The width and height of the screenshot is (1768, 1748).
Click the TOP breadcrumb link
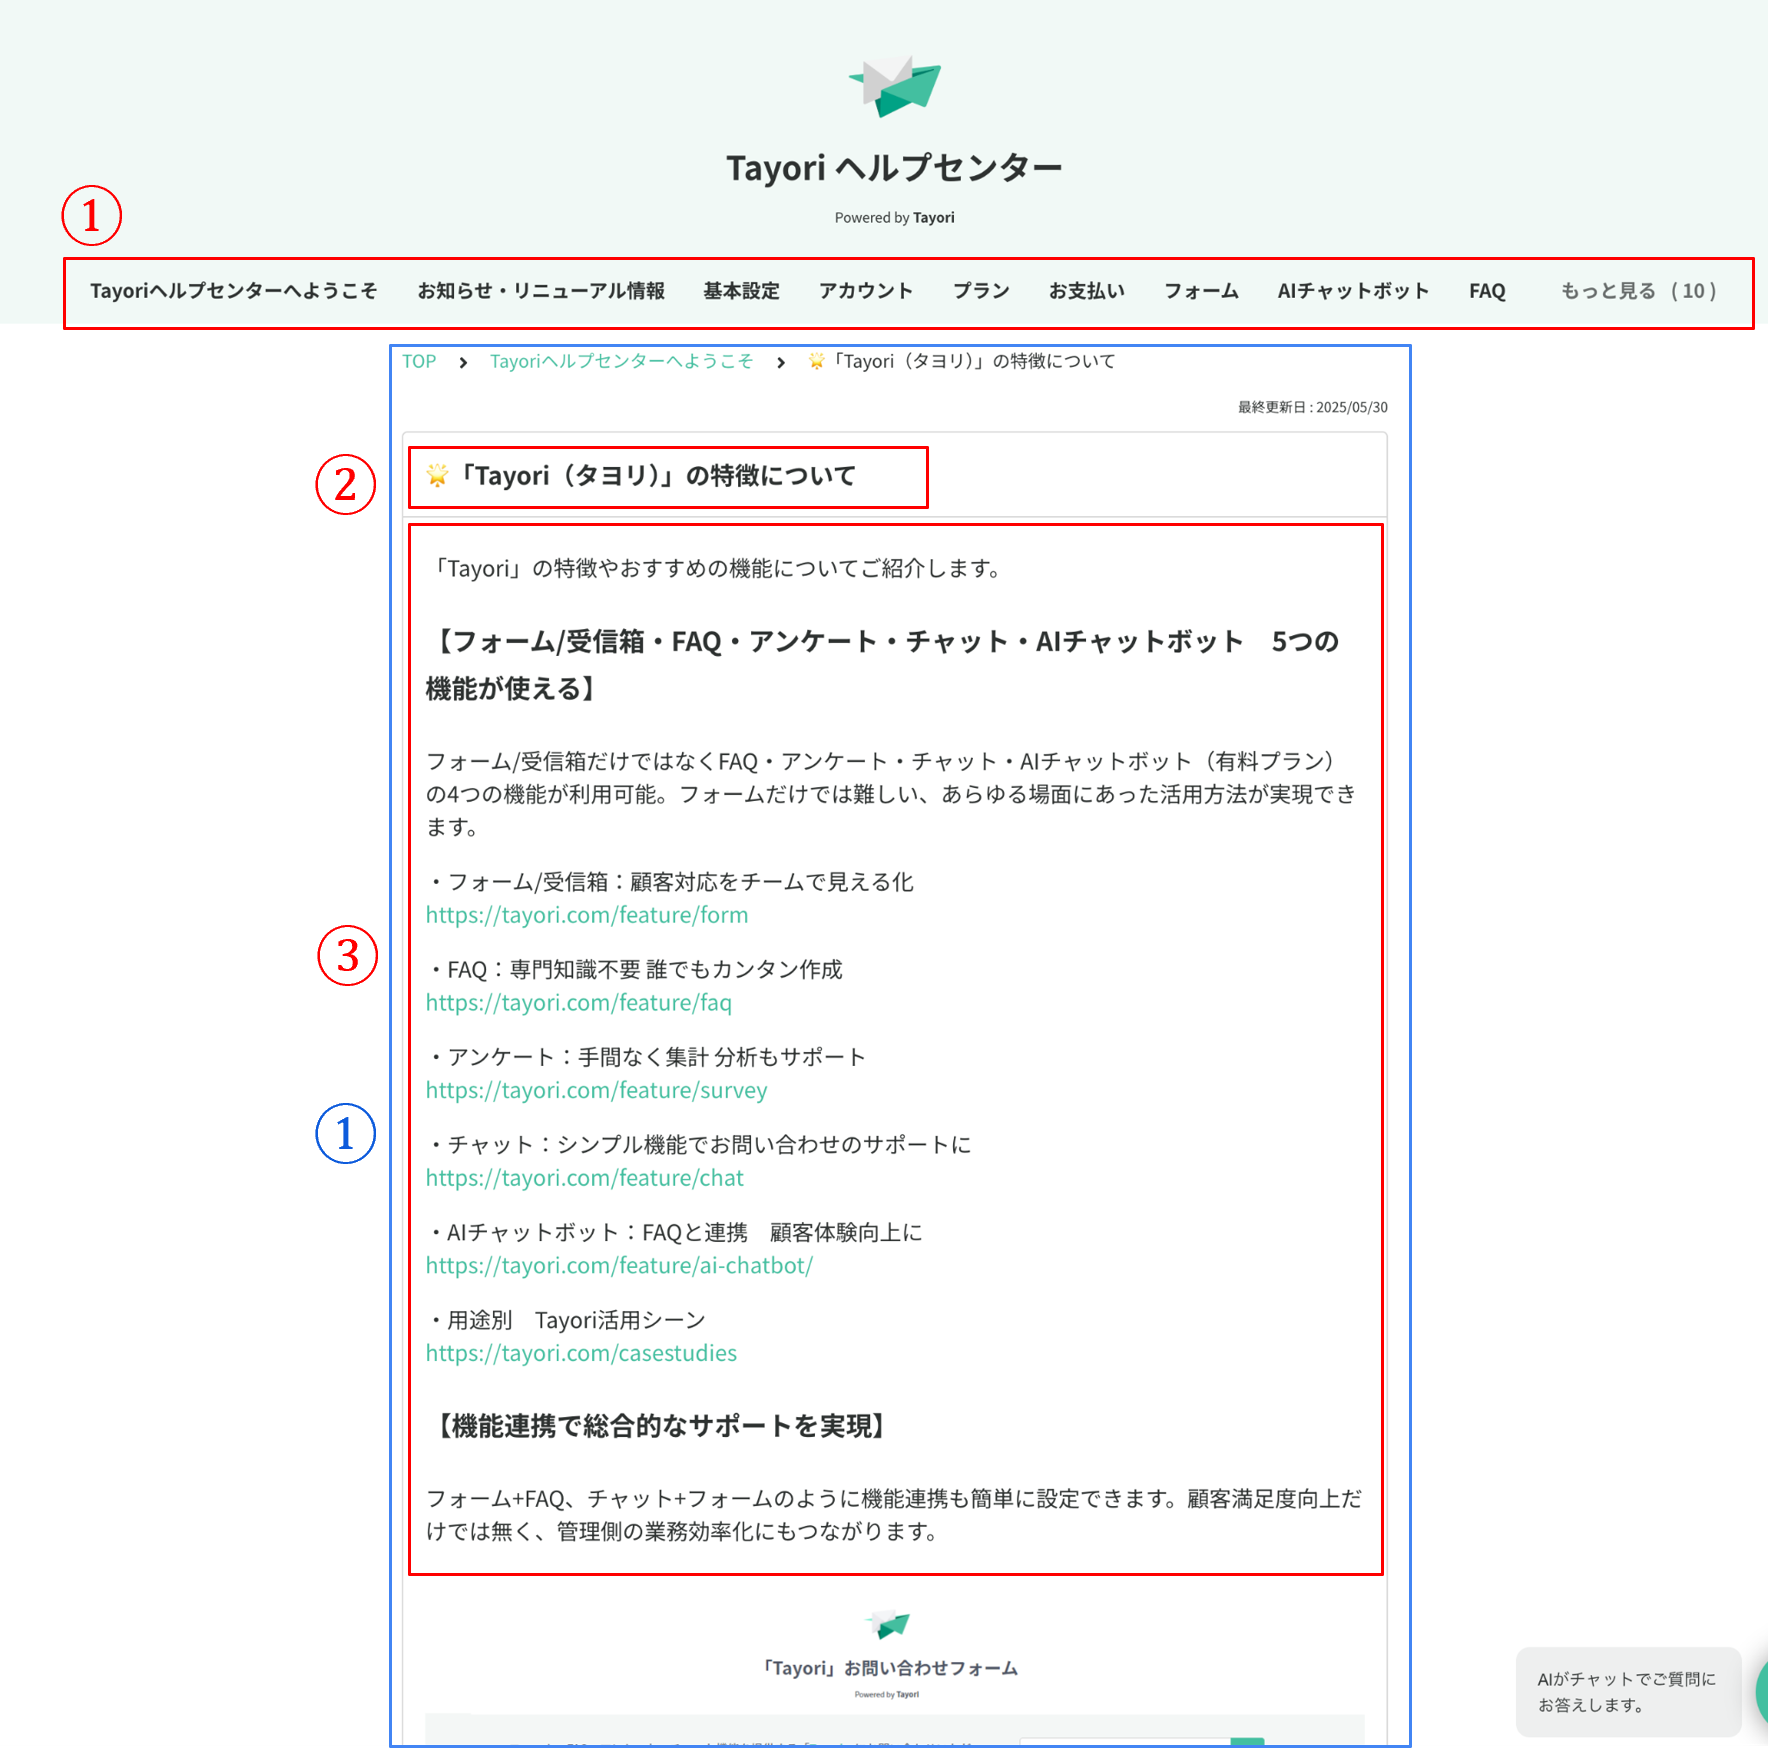tap(418, 361)
